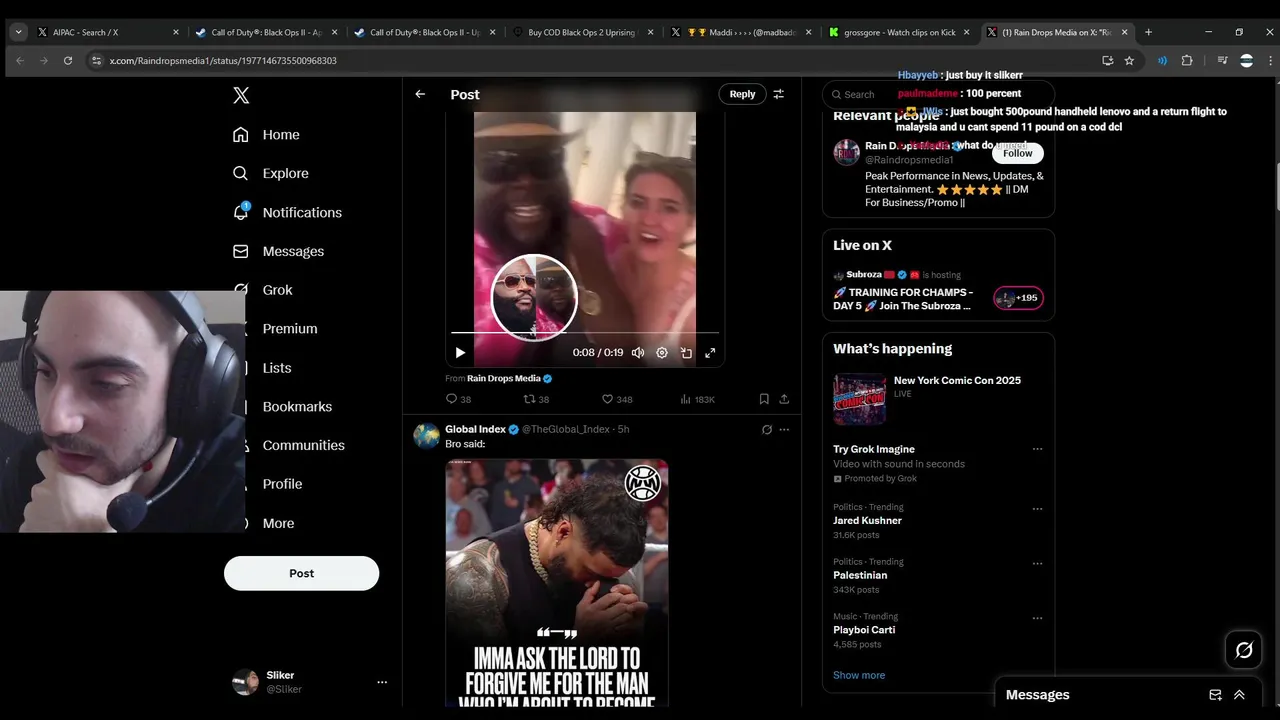Click the floating Grok button
Screen dimensions: 1280x720
[x=1244, y=651]
